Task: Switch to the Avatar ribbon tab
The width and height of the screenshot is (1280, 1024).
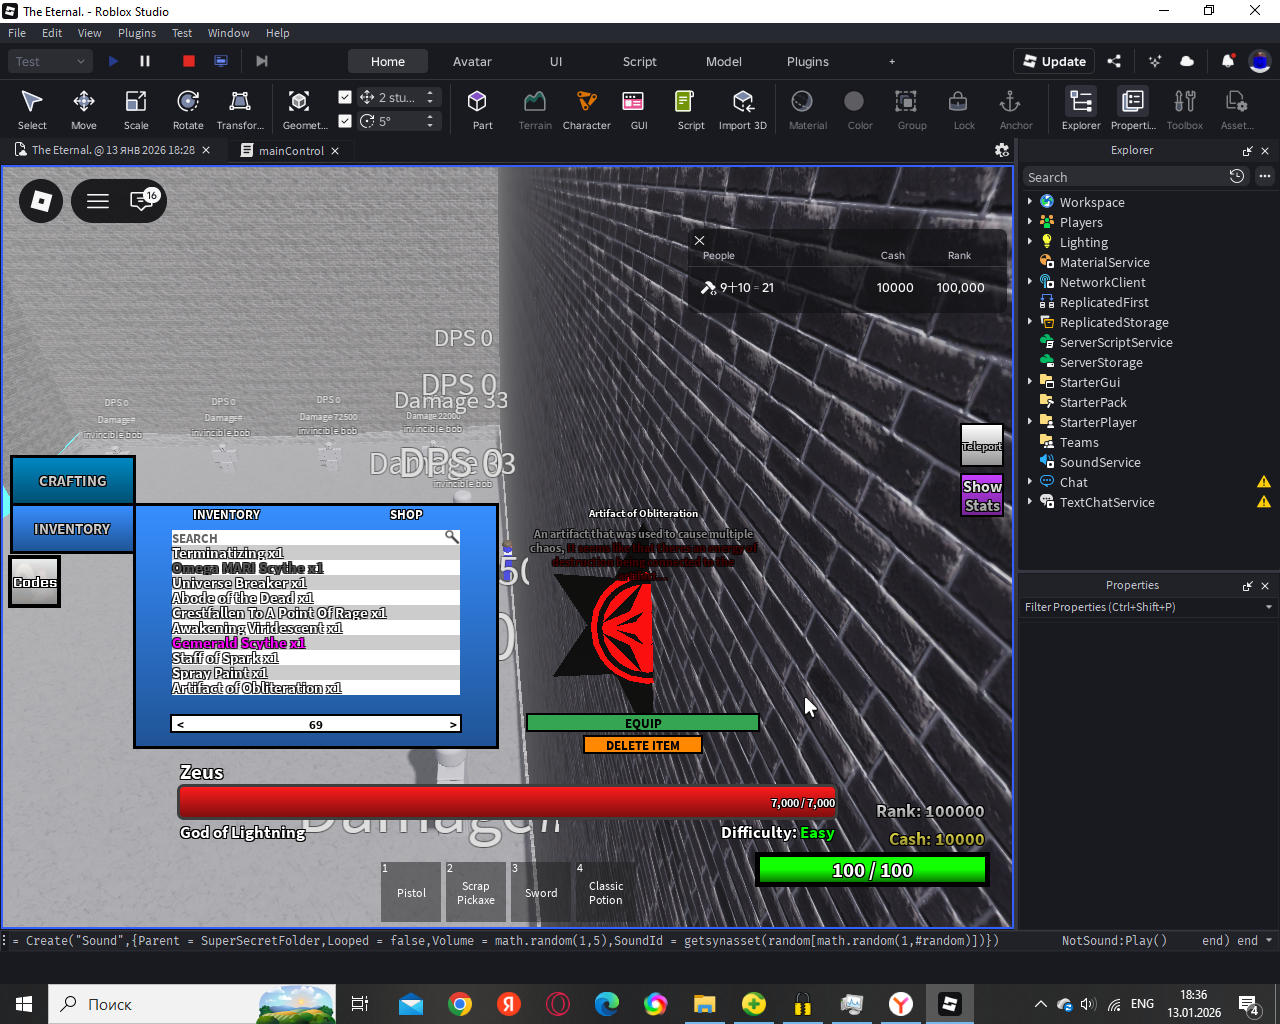Action: click(472, 61)
